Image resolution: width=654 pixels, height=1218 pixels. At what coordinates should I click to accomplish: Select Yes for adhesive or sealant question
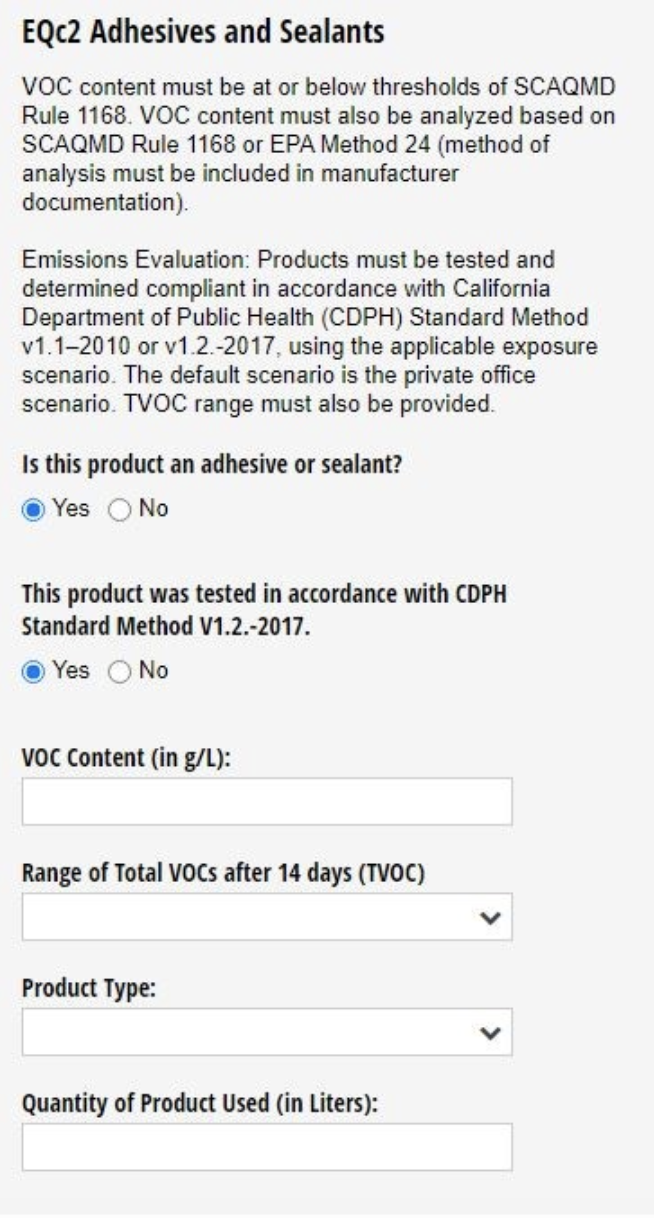tap(31, 509)
